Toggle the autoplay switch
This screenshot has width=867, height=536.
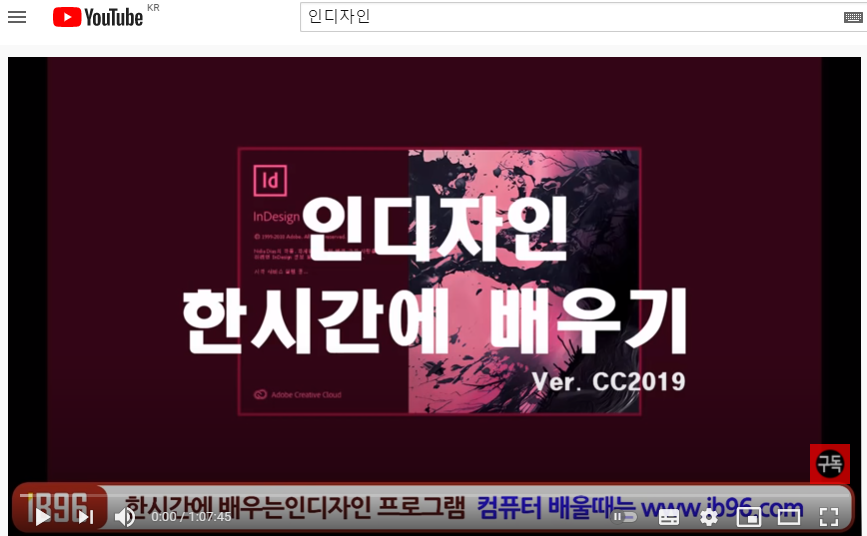(x=624, y=517)
